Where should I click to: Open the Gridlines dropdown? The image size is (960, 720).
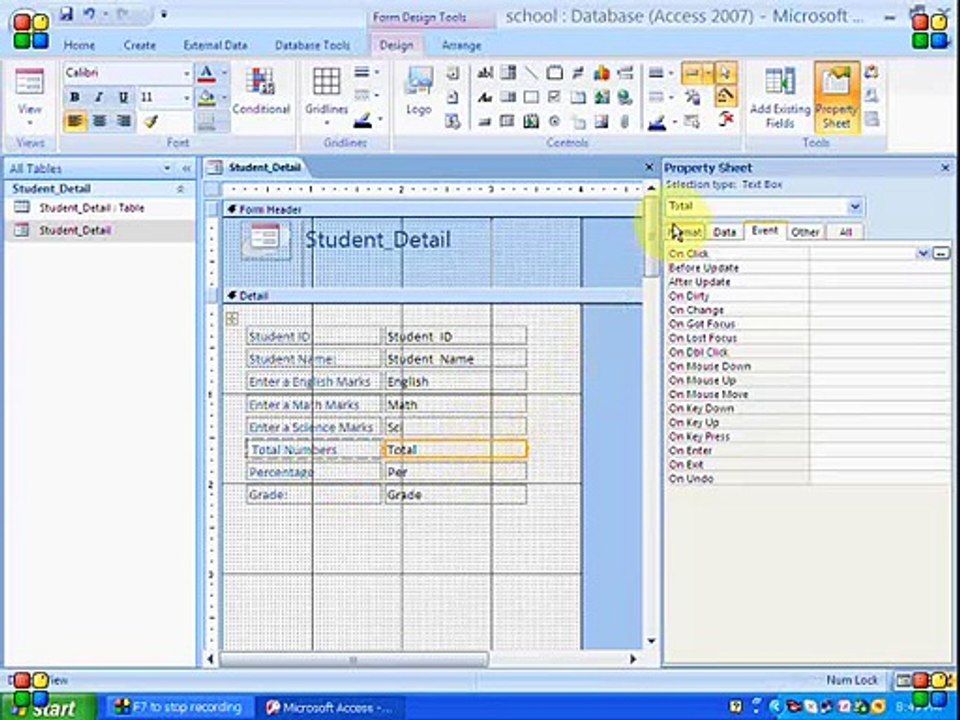coord(326,123)
